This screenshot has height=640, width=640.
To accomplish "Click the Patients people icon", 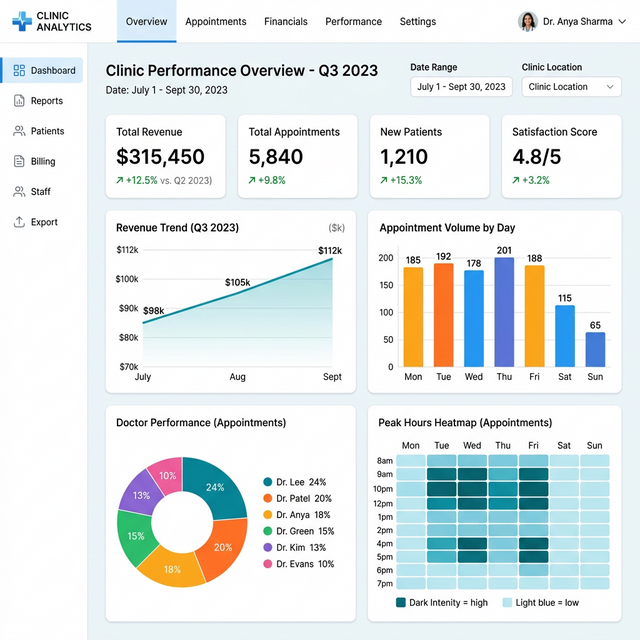I will 19,131.
